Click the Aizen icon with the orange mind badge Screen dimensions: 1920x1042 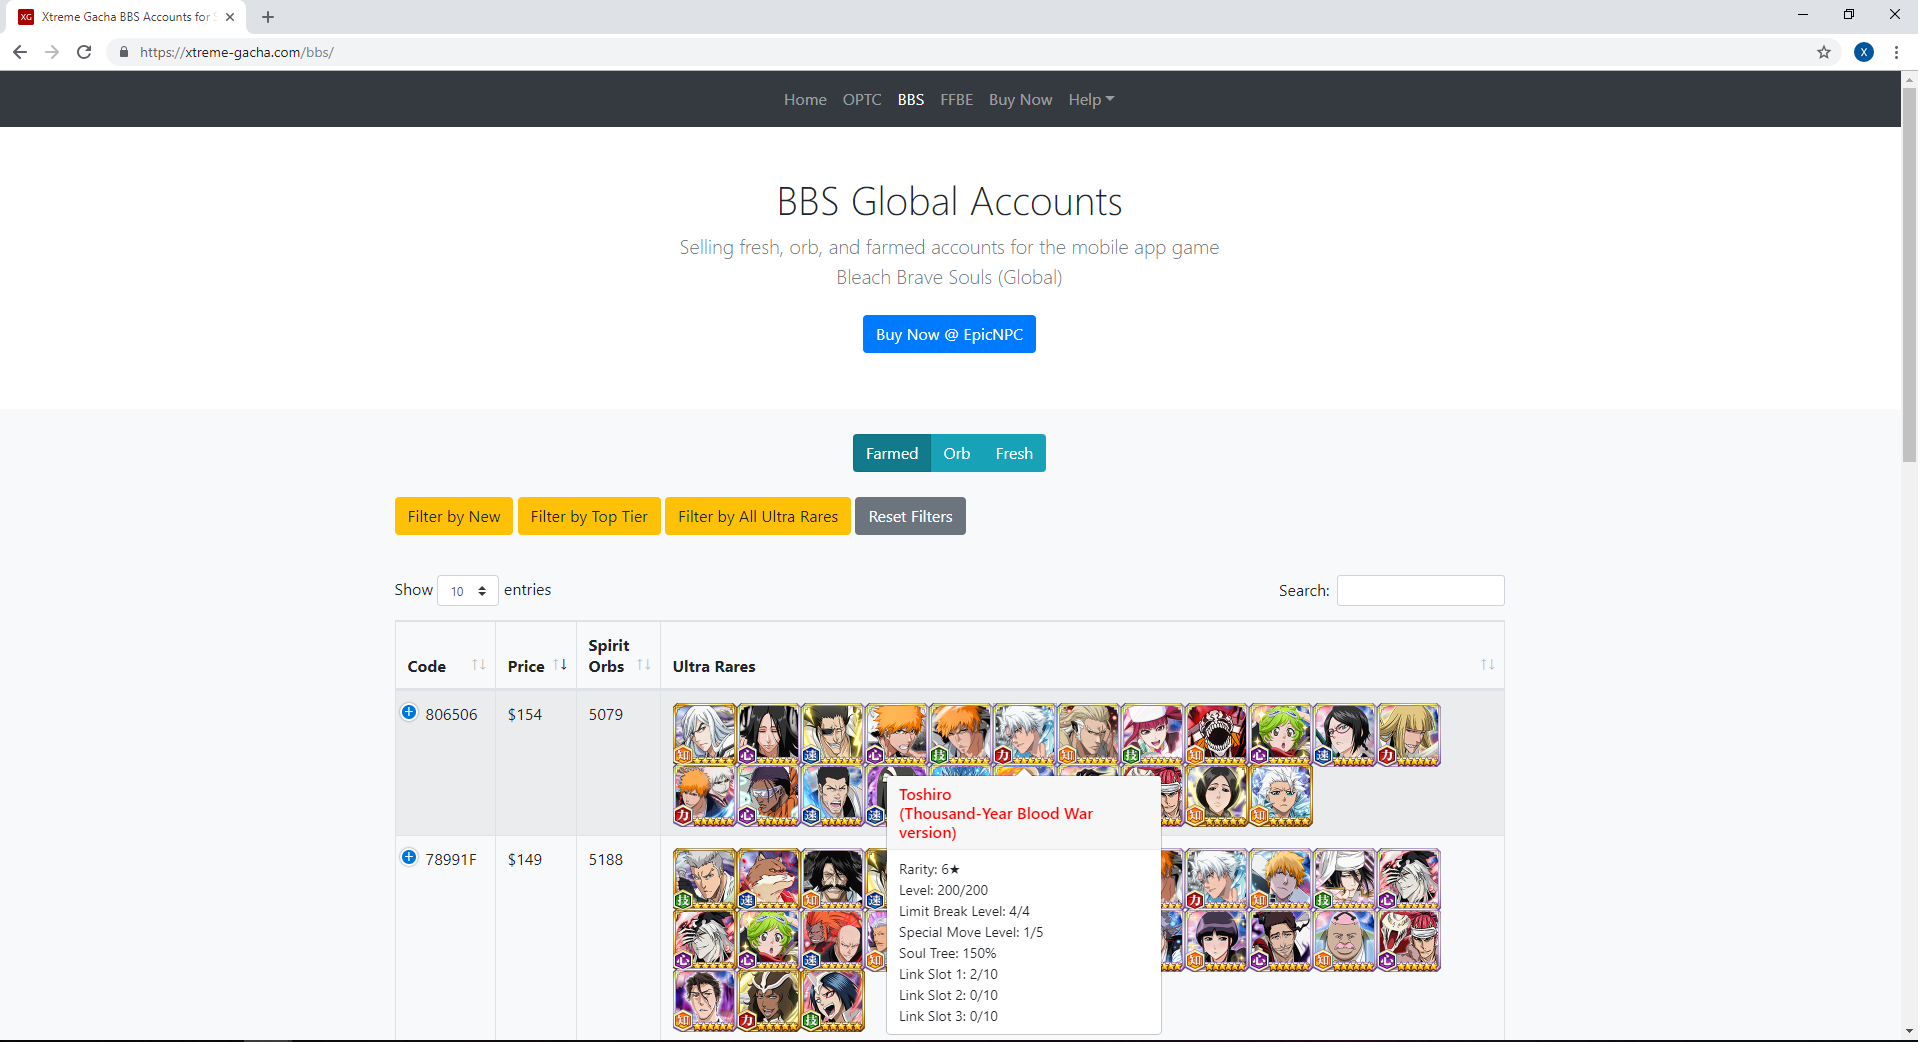[x=705, y=1000]
